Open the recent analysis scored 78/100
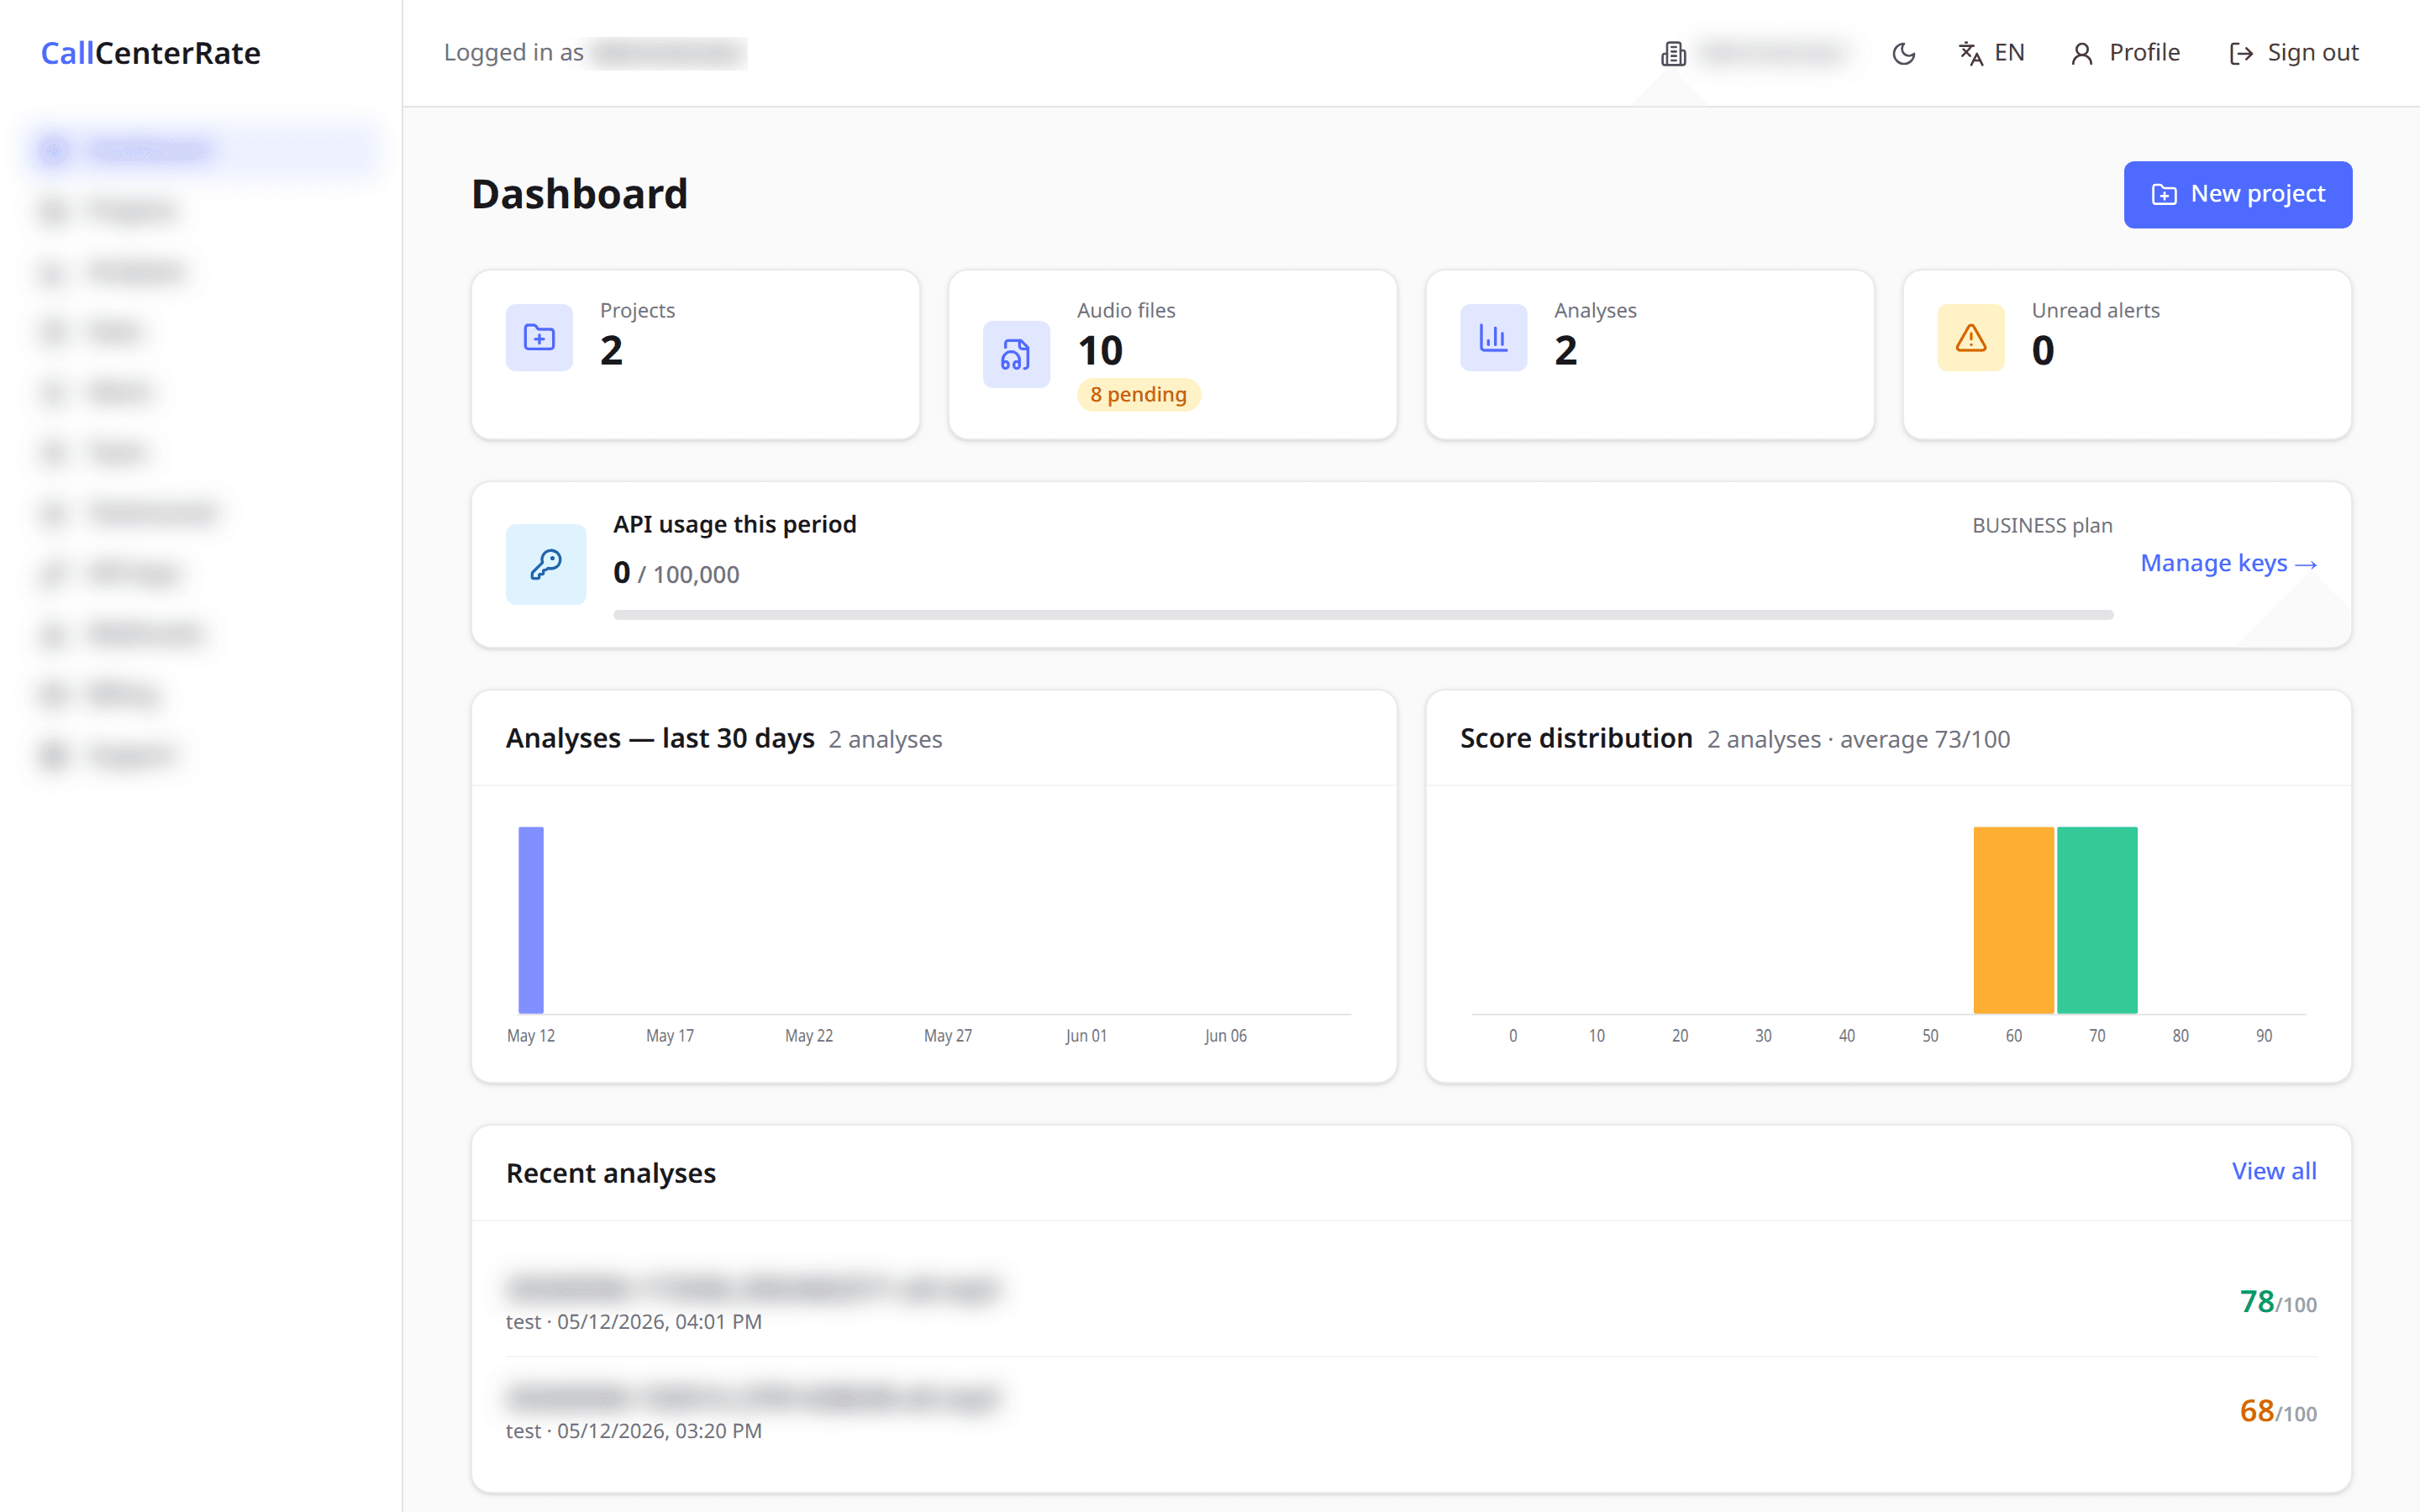Viewport: 2420px width, 1512px height. (1411, 1302)
